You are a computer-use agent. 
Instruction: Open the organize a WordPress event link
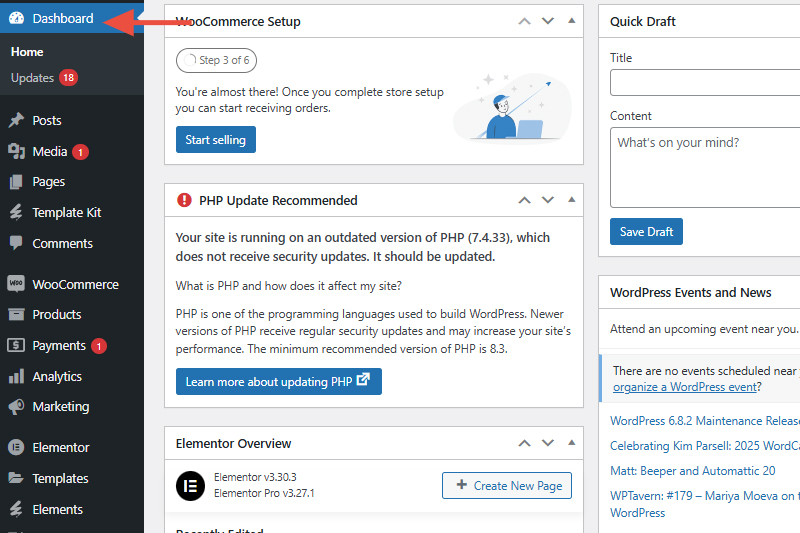685,387
